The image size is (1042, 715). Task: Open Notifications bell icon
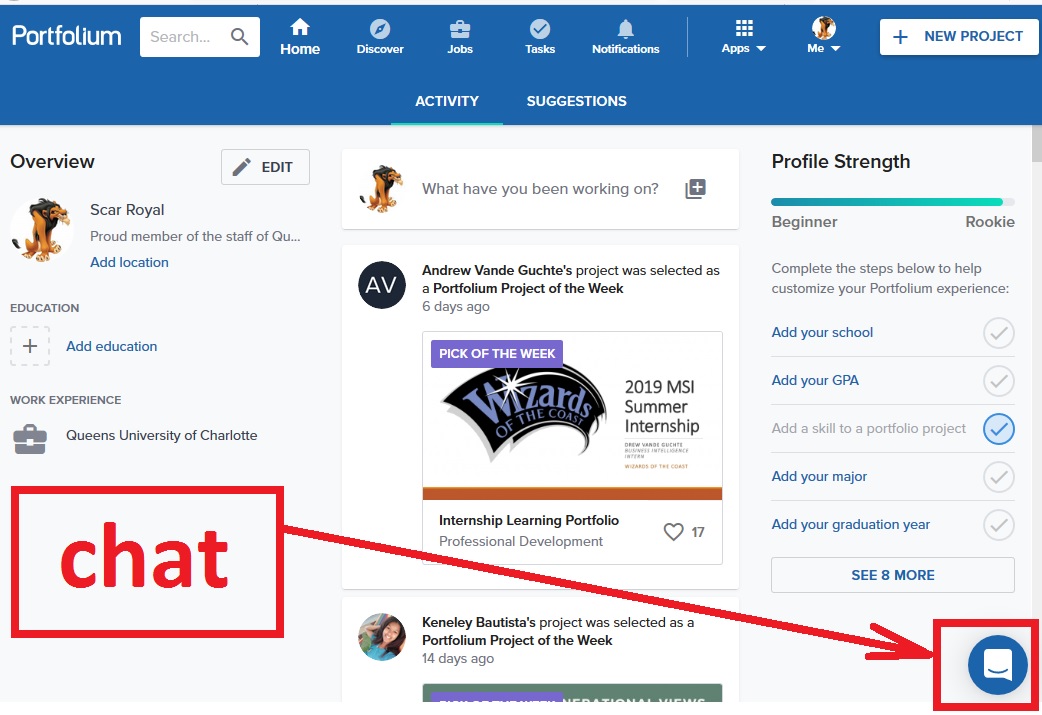625,29
